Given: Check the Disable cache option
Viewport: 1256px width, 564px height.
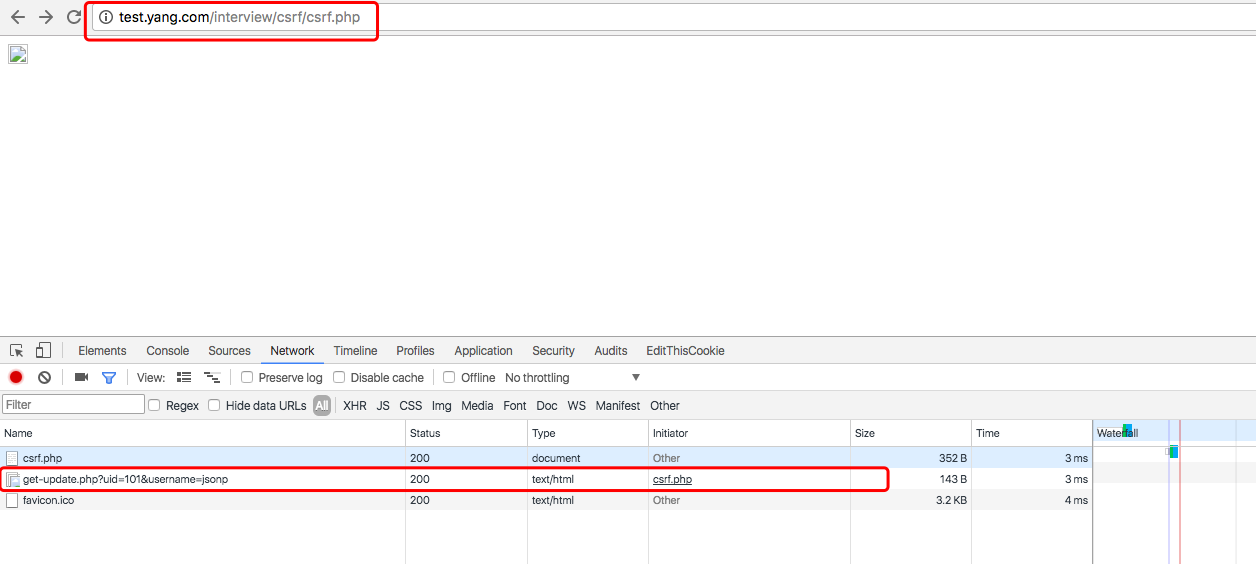Looking at the screenshot, I should tap(339, 377).
